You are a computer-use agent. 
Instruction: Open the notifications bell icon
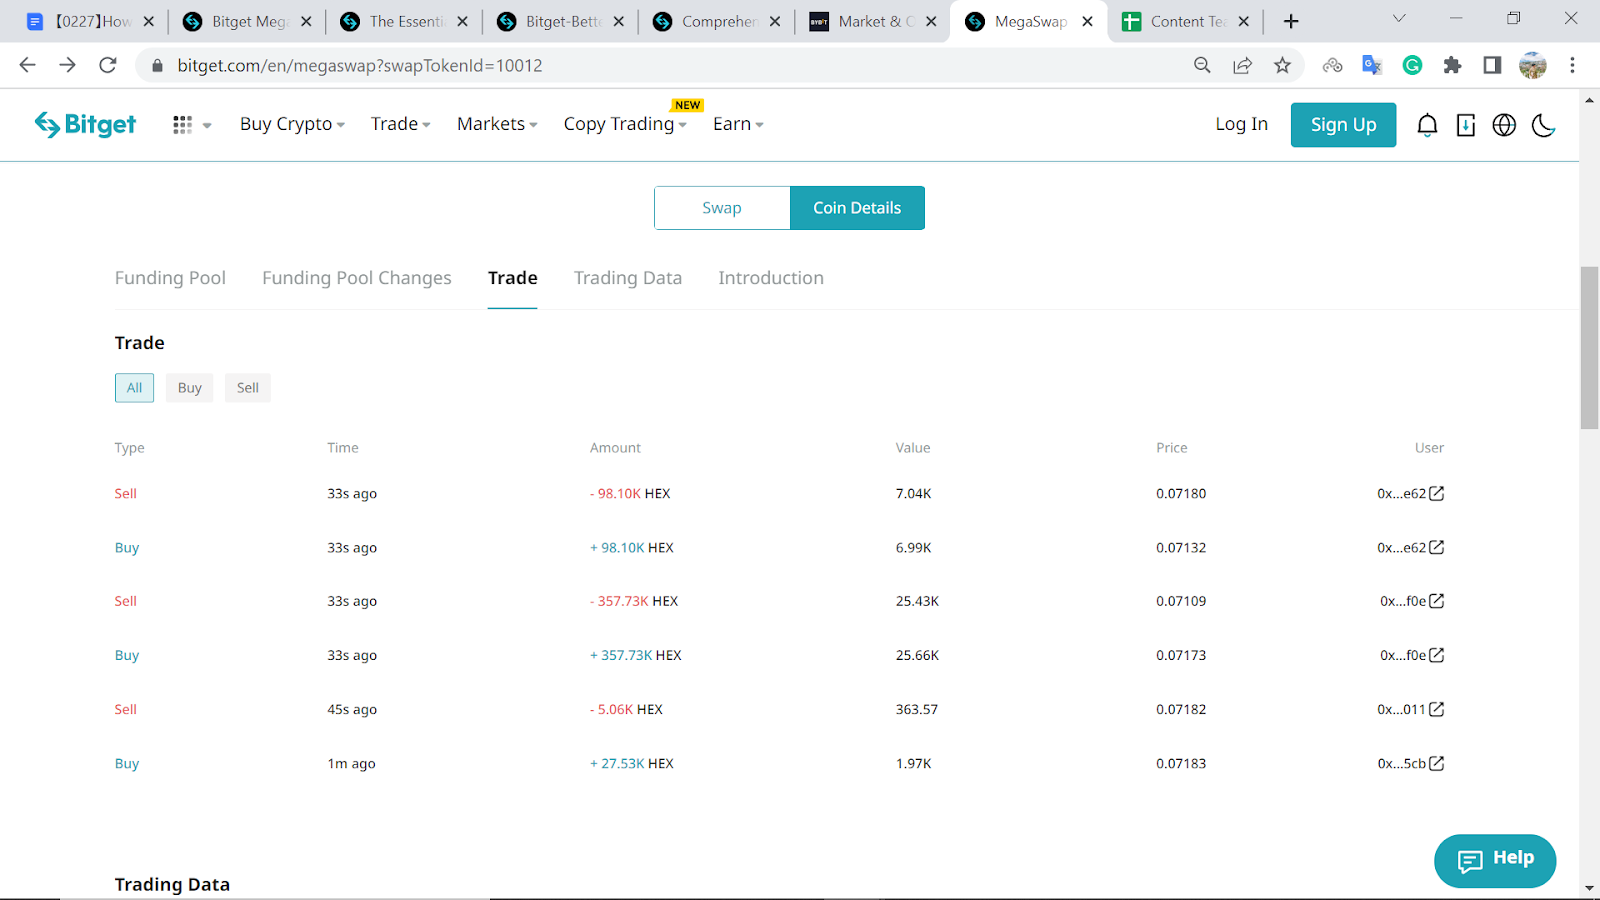1427,125
